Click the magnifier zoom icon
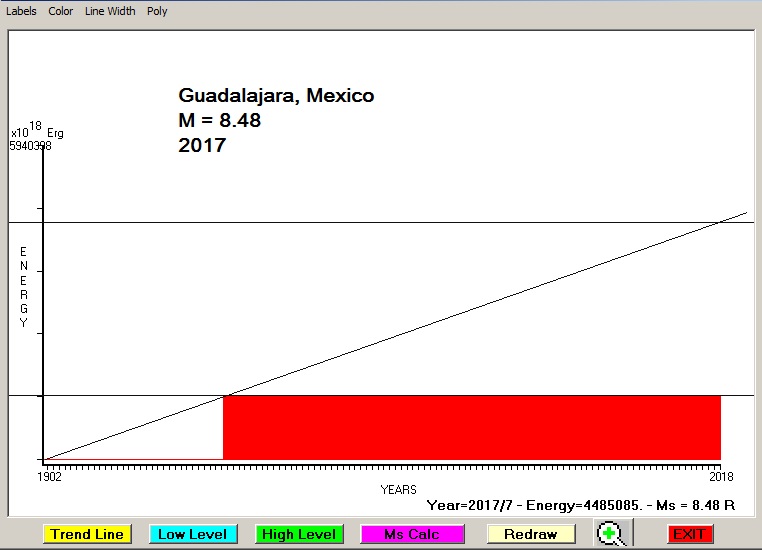The image size is (762, 550). [x=609, y=534]
